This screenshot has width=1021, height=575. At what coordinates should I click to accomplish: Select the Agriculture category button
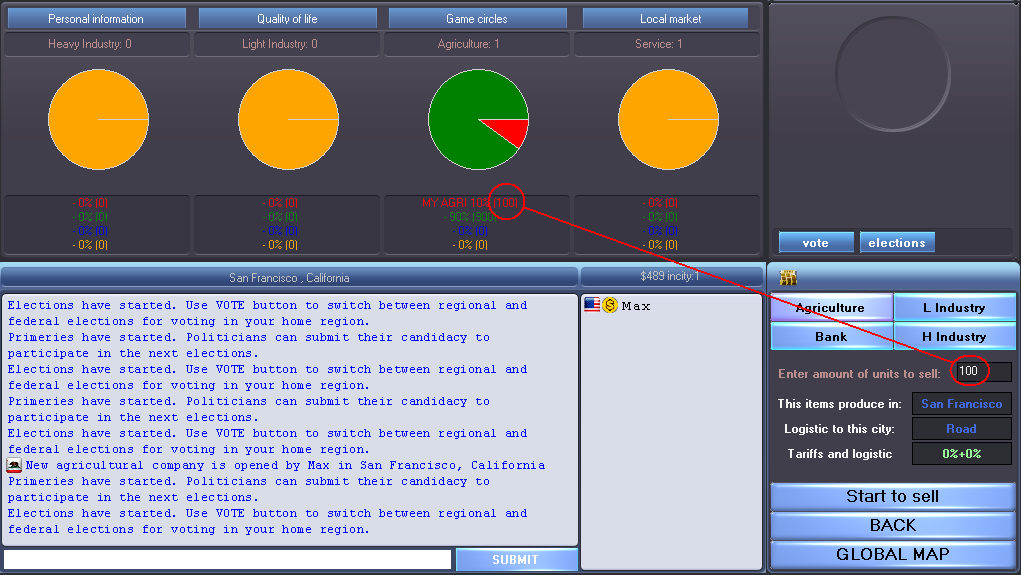click(830, 308)
